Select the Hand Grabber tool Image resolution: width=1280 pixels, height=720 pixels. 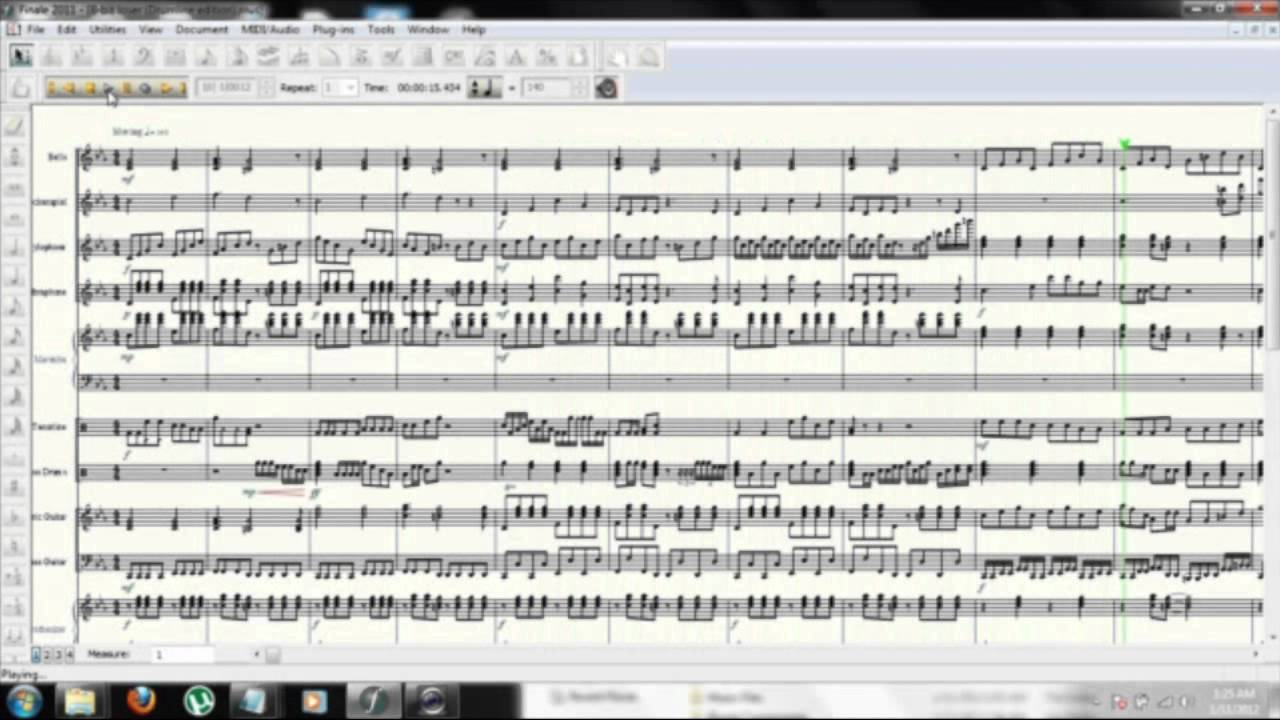click(x=618, y=57)
